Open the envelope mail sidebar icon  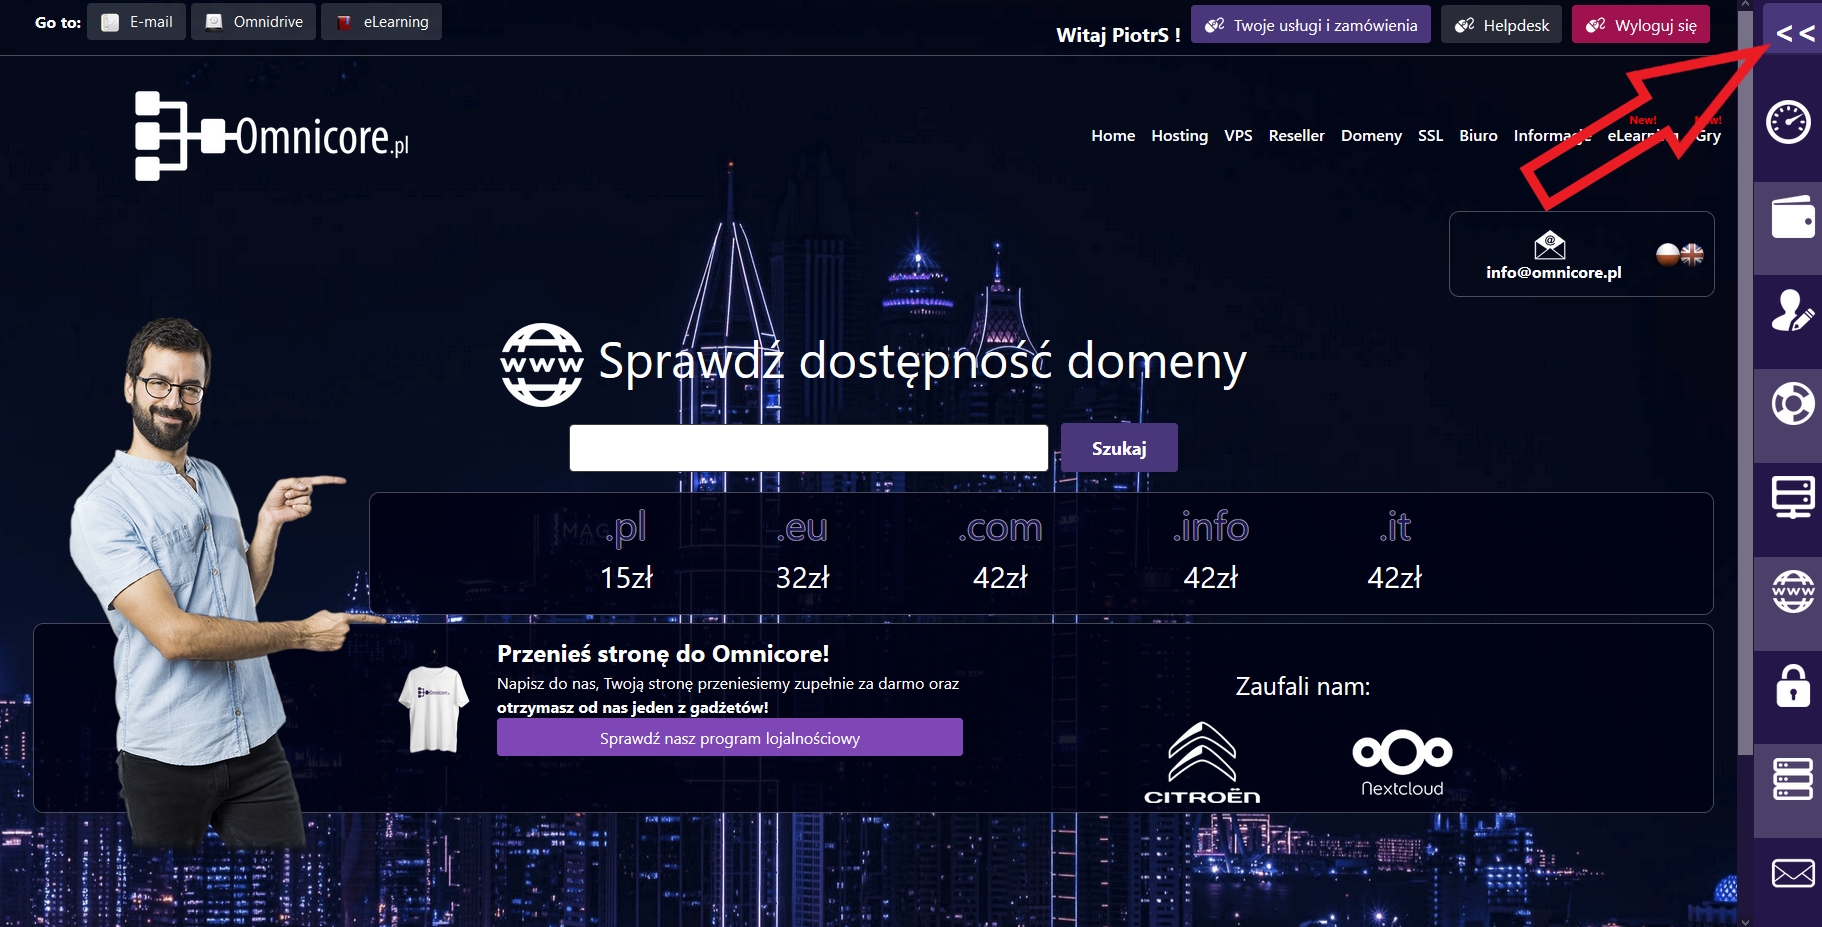(1792, 873)
